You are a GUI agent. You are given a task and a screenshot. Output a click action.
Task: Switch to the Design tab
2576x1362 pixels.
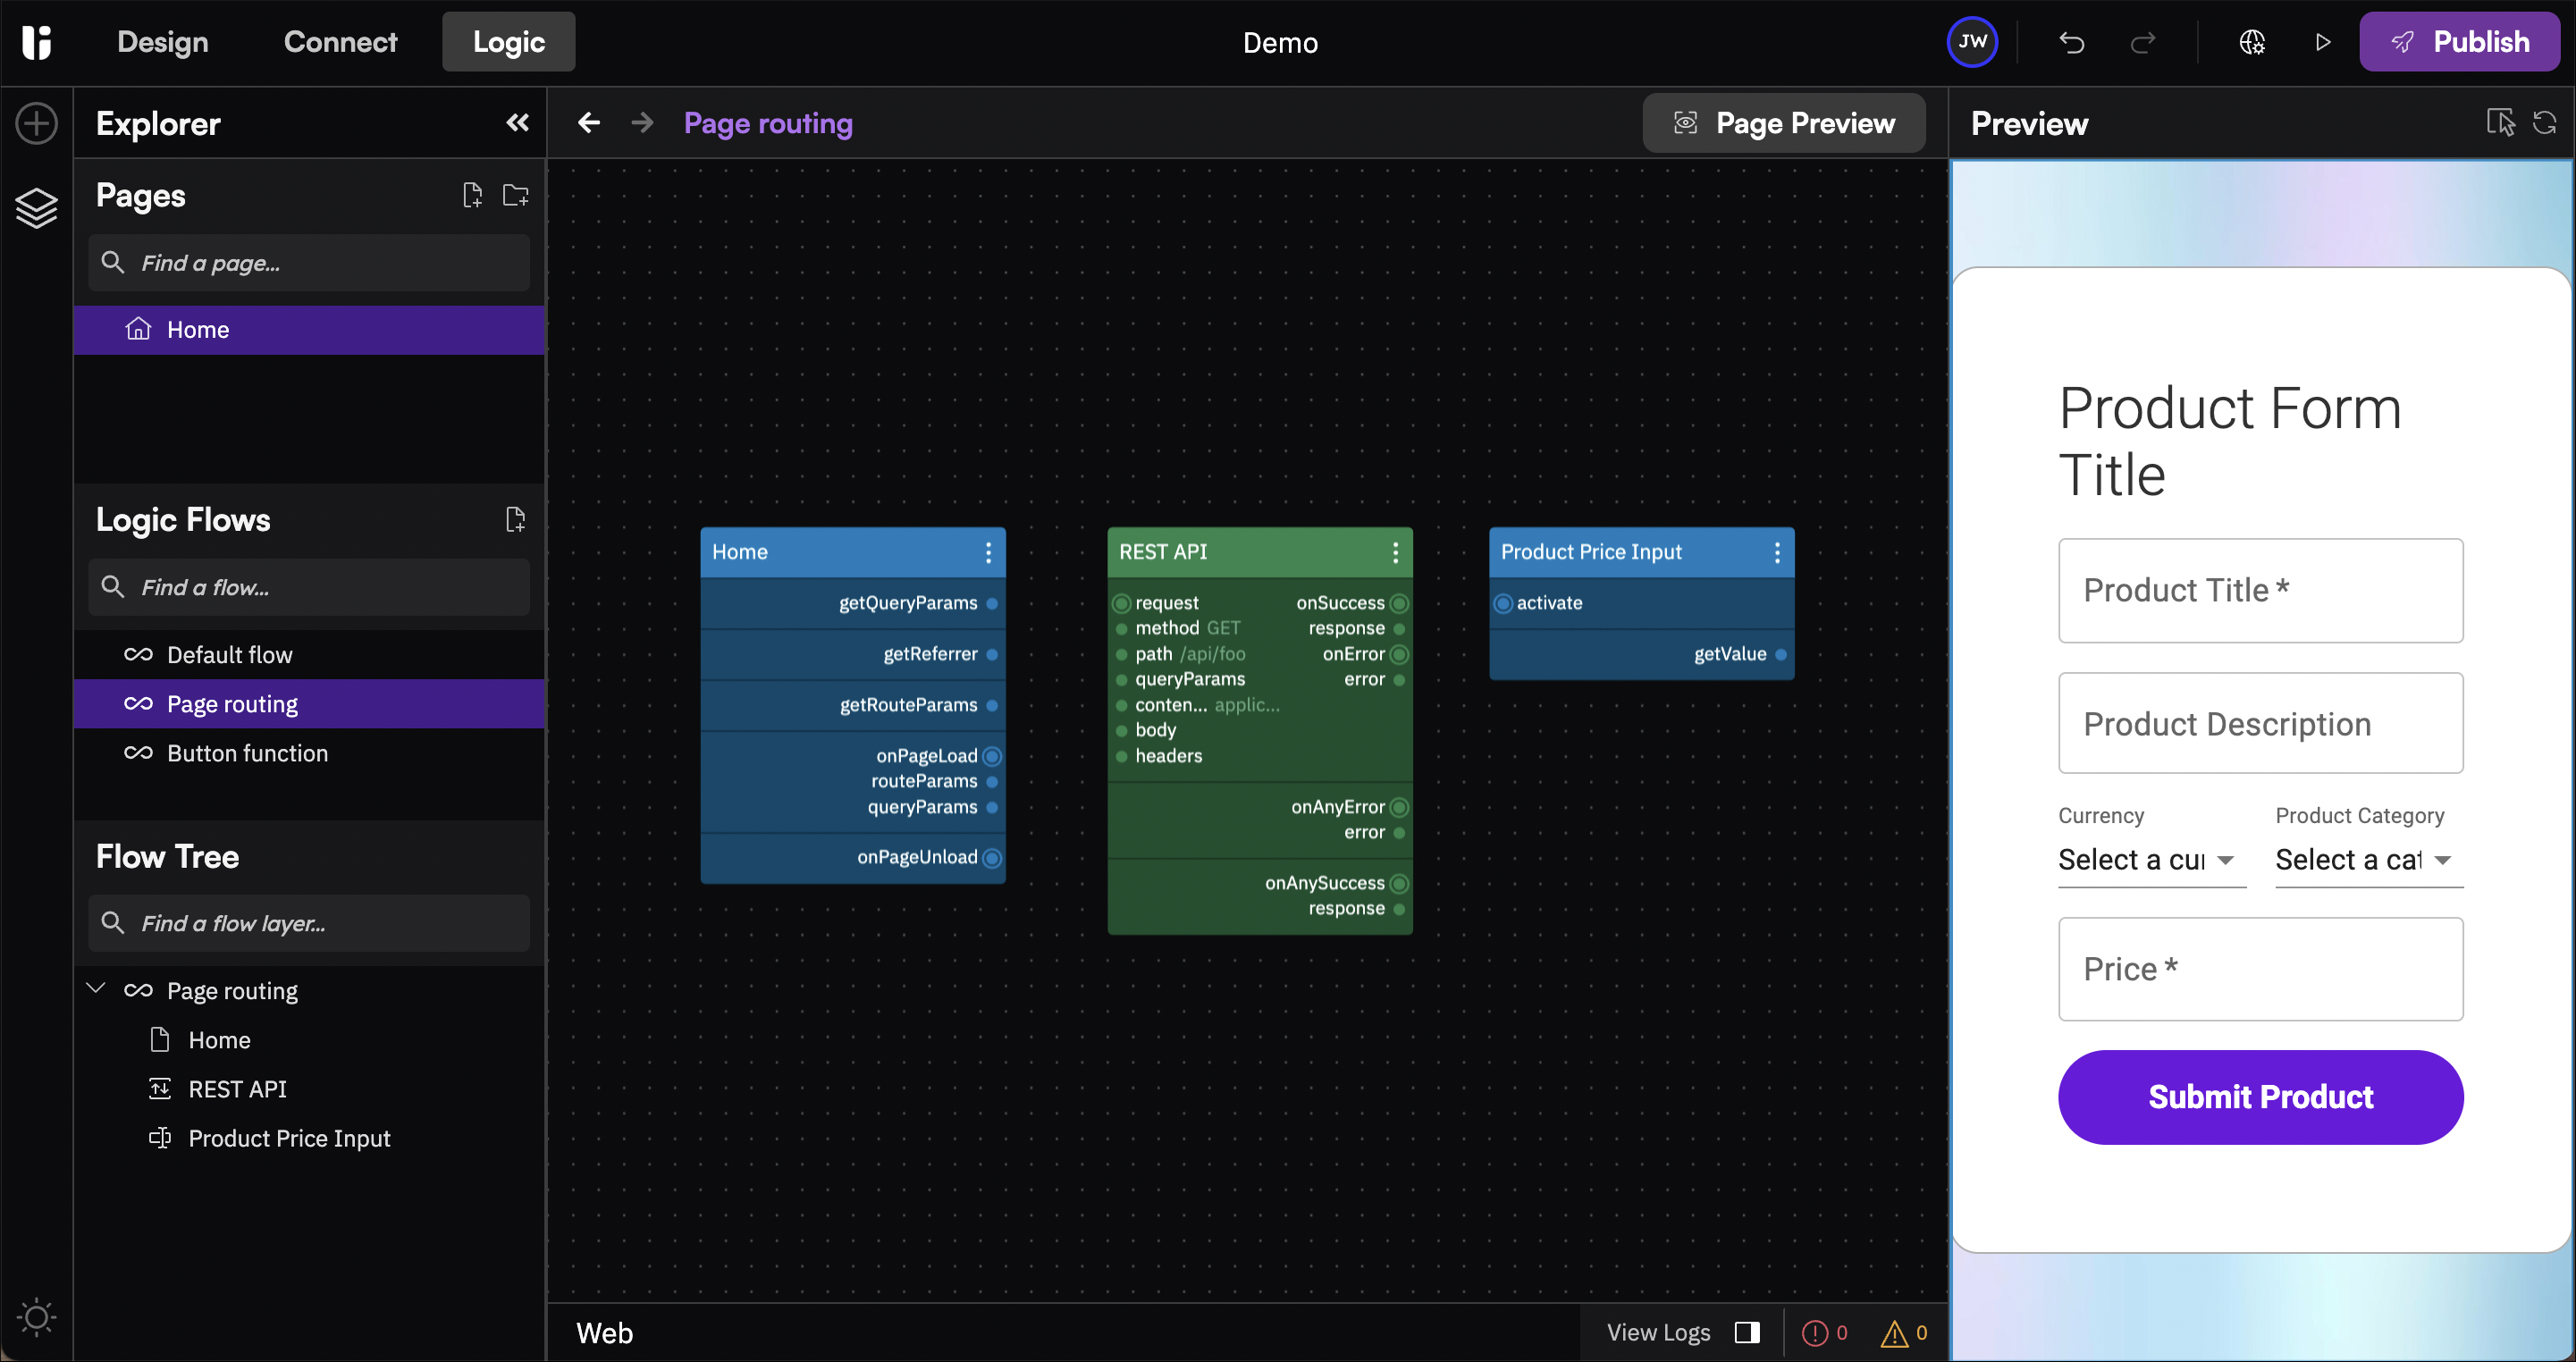point(162,42)
